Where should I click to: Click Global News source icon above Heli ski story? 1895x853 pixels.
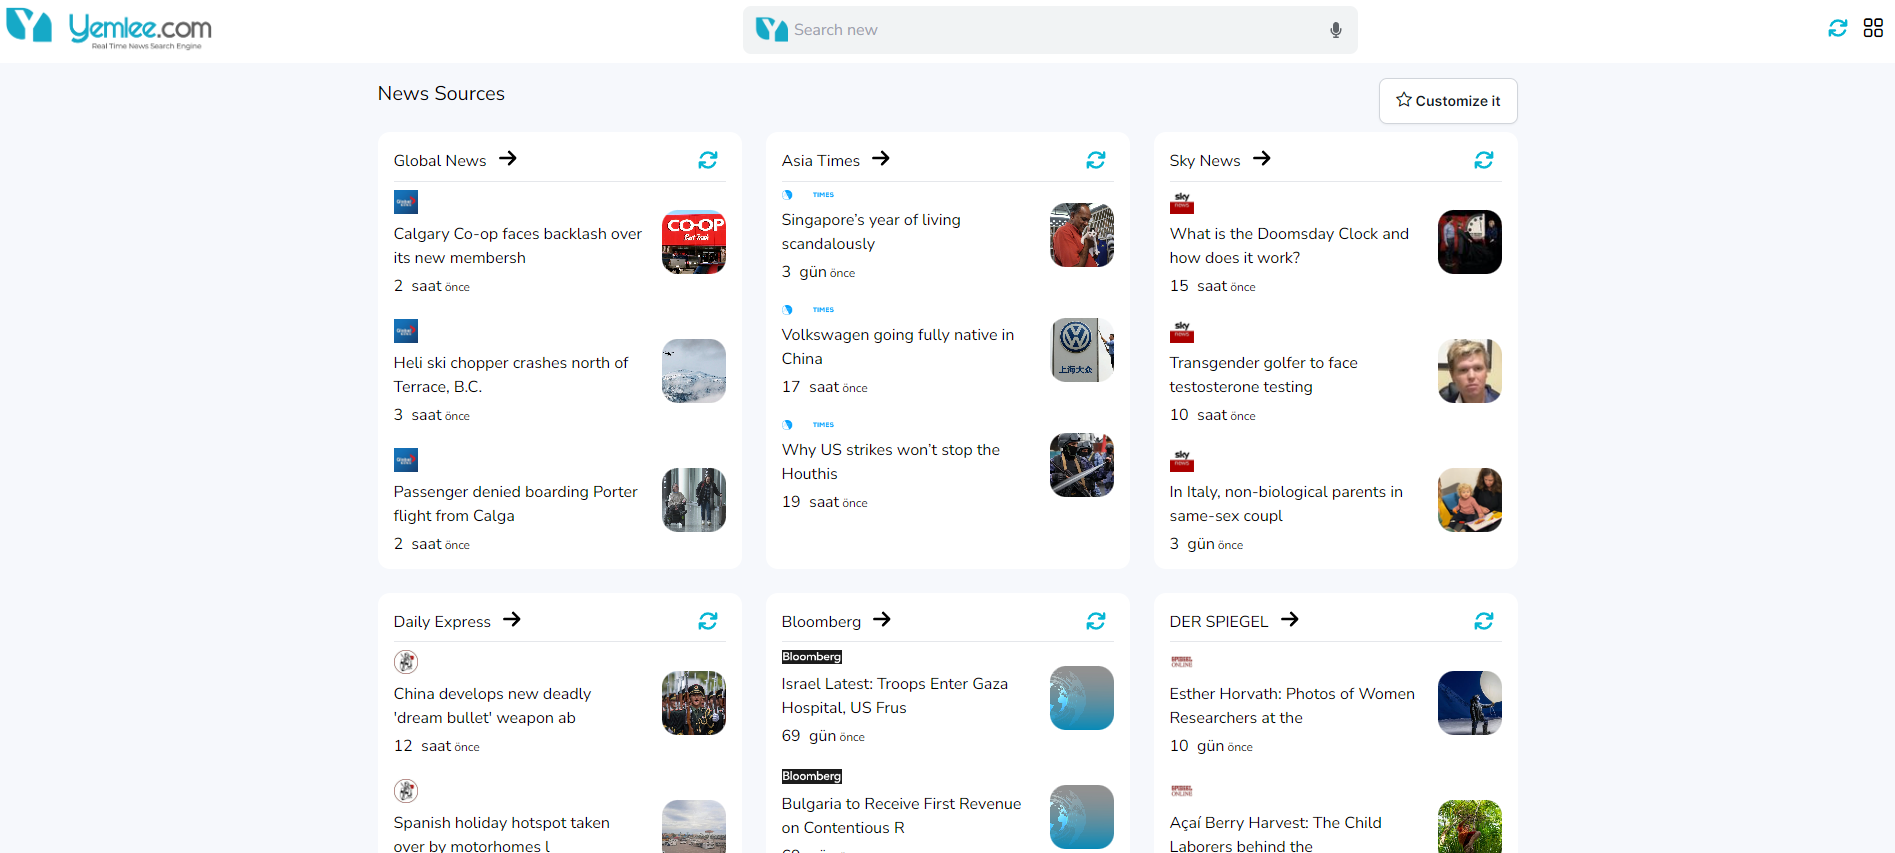(406, 331)
